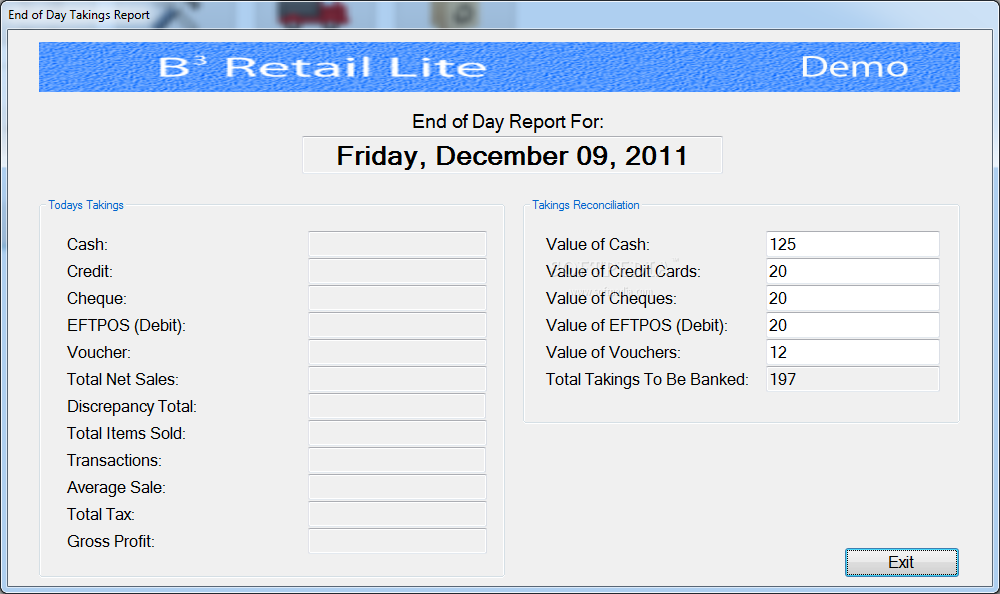The width and height of the screenshot is (1000, 594).
Task: Click the 'Discrepancy Total:' label
Action: (132, 406)
